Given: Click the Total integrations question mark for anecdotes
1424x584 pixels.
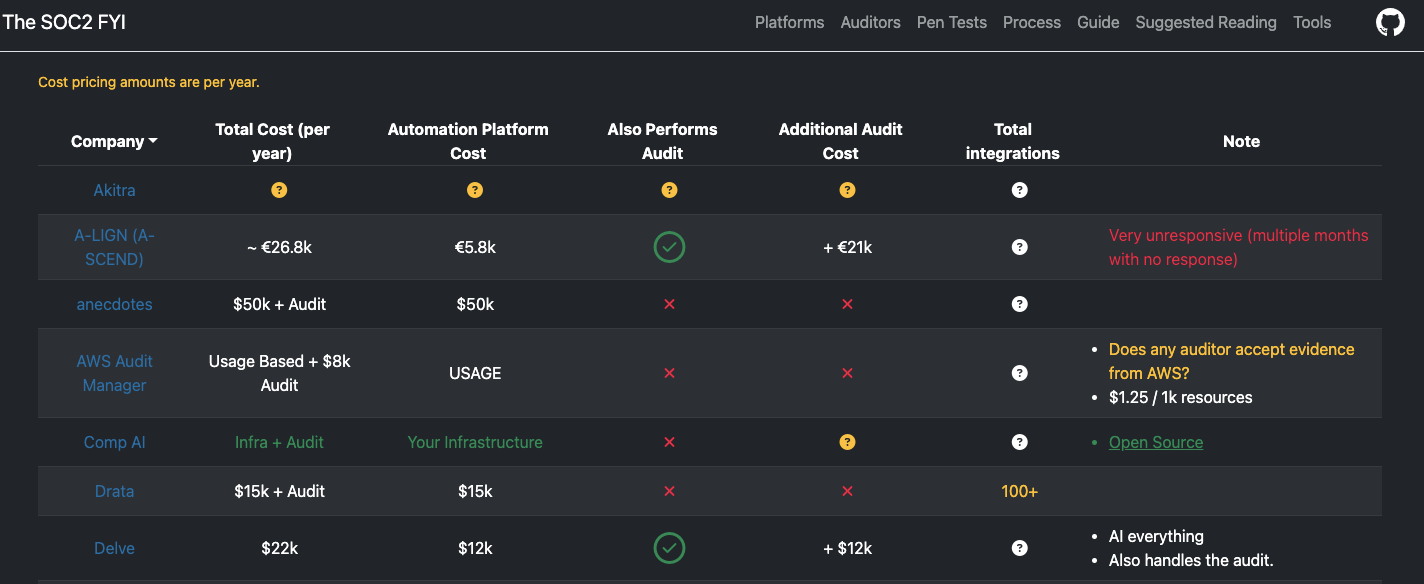Looking at the screenshot, I should click(x=1019, y=304).
